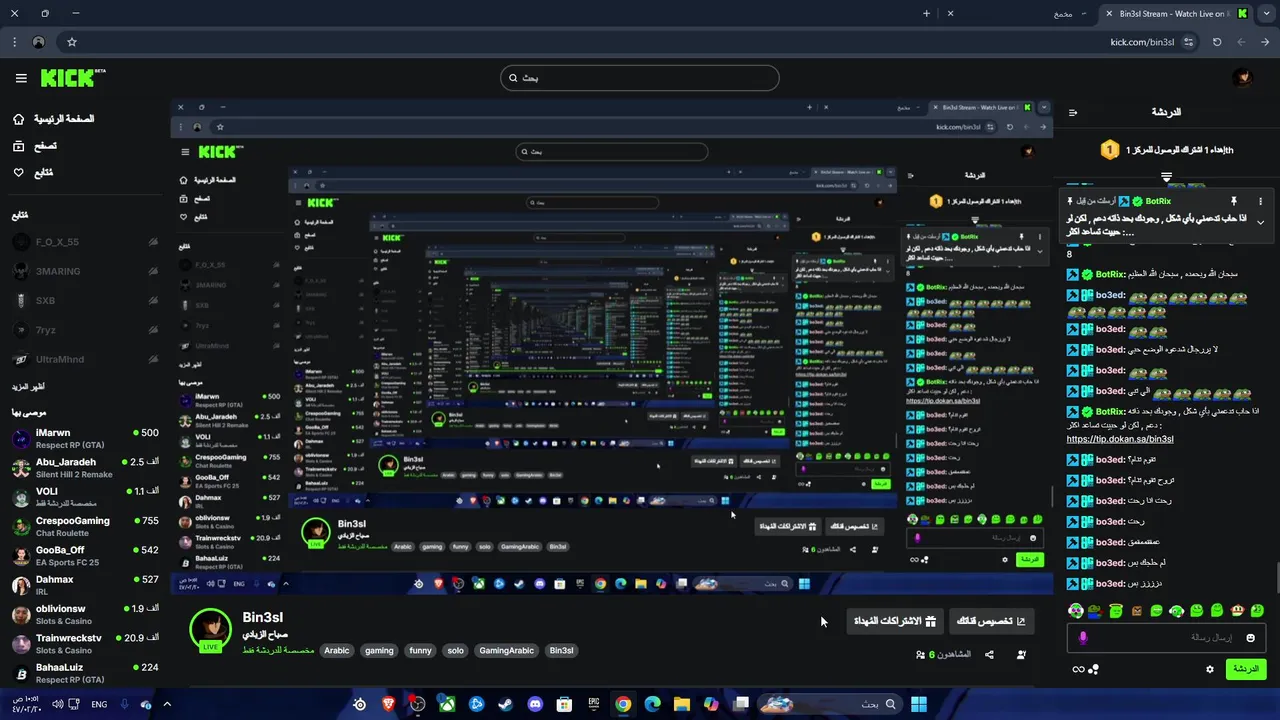Click ENG language indicator
The image size is (1280, 720).
[99, 704]
